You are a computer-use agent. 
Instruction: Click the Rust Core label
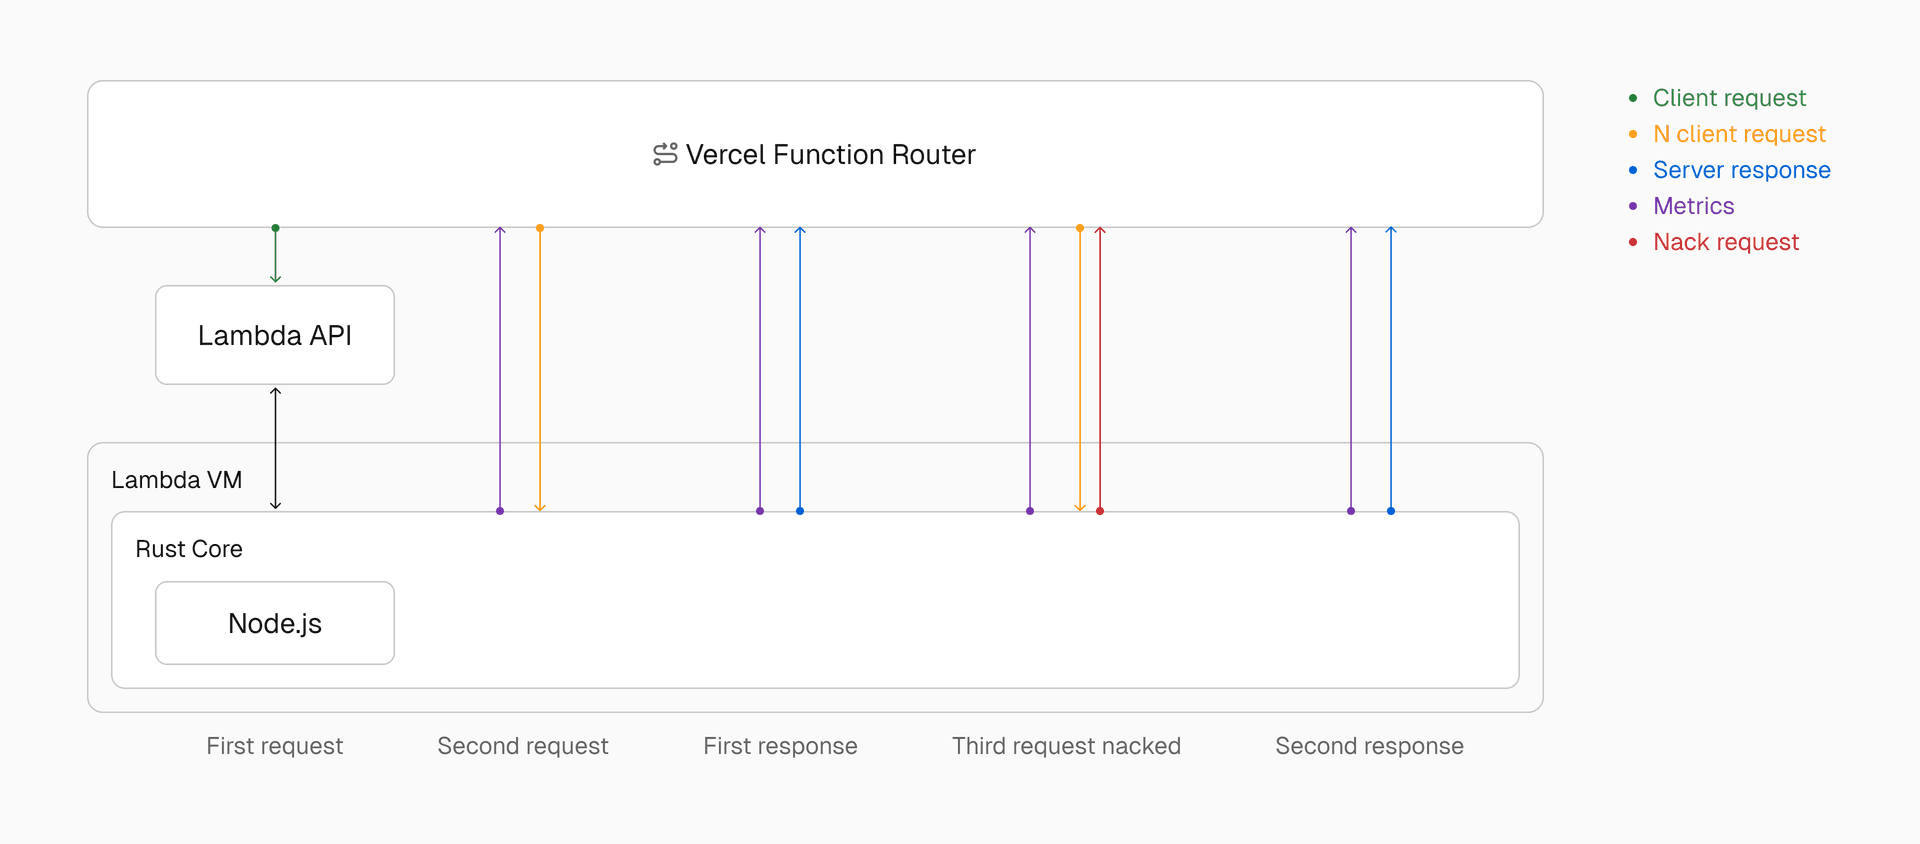tap(189, 549)
